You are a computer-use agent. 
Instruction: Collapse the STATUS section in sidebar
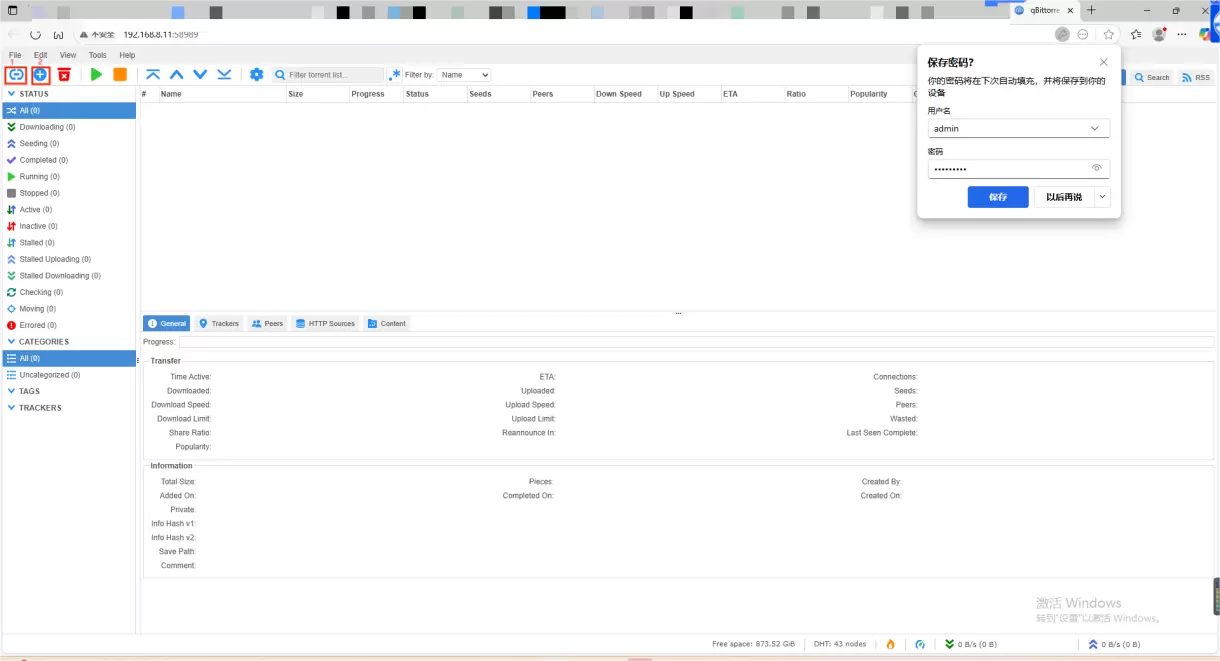(11, 94)
